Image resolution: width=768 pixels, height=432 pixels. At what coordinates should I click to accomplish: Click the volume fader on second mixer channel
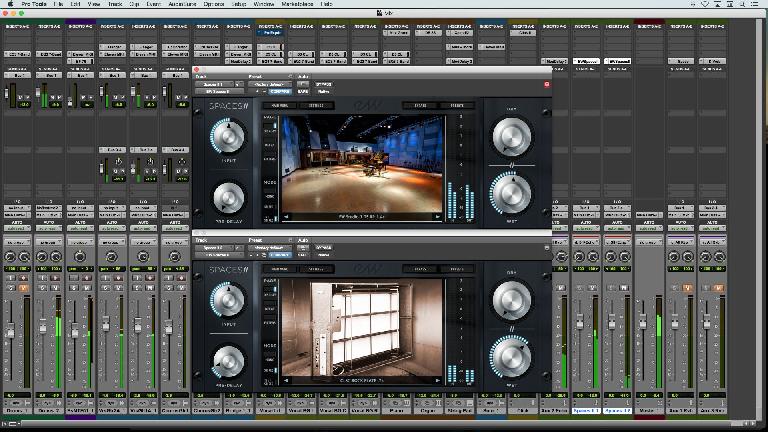click(x=43, y=326)
